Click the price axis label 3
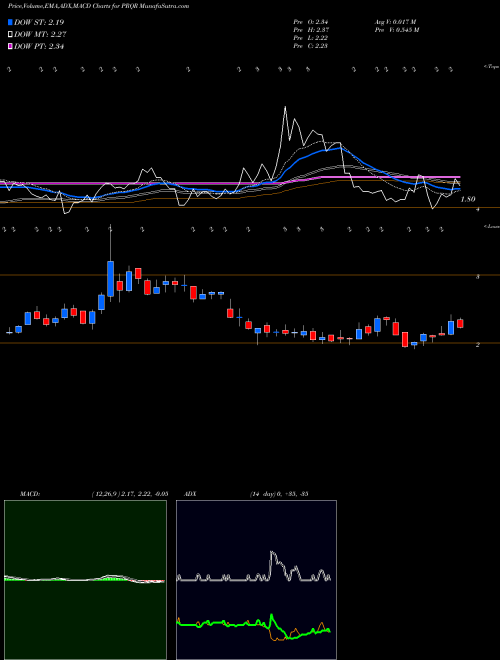Screen dimensions: 500x660 478,277
